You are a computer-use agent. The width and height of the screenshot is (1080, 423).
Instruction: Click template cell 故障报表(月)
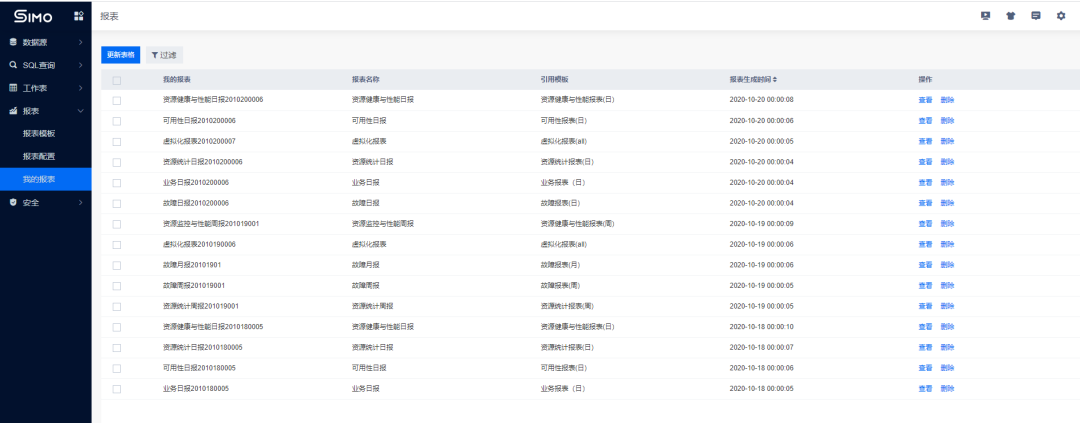pyautogui.click(x=563, y=265)
